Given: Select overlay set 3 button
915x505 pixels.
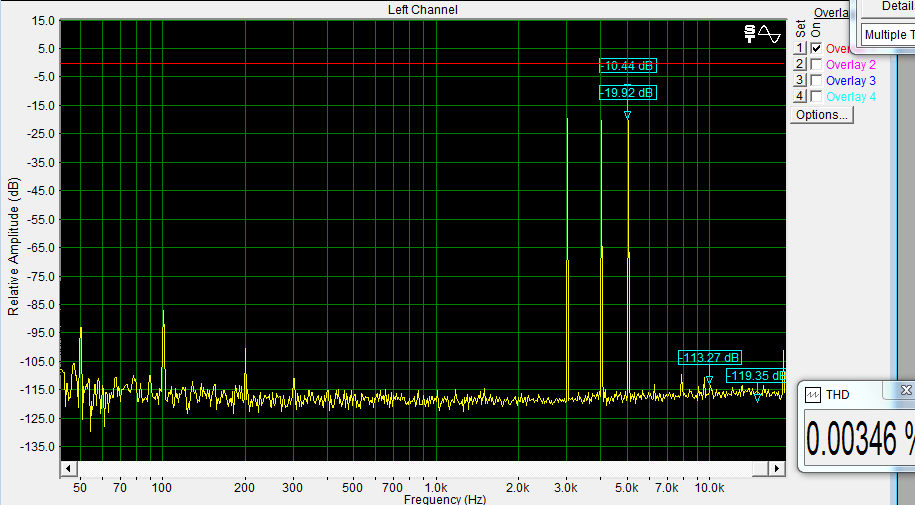Looking at the screenshot, I should [799, 80].
